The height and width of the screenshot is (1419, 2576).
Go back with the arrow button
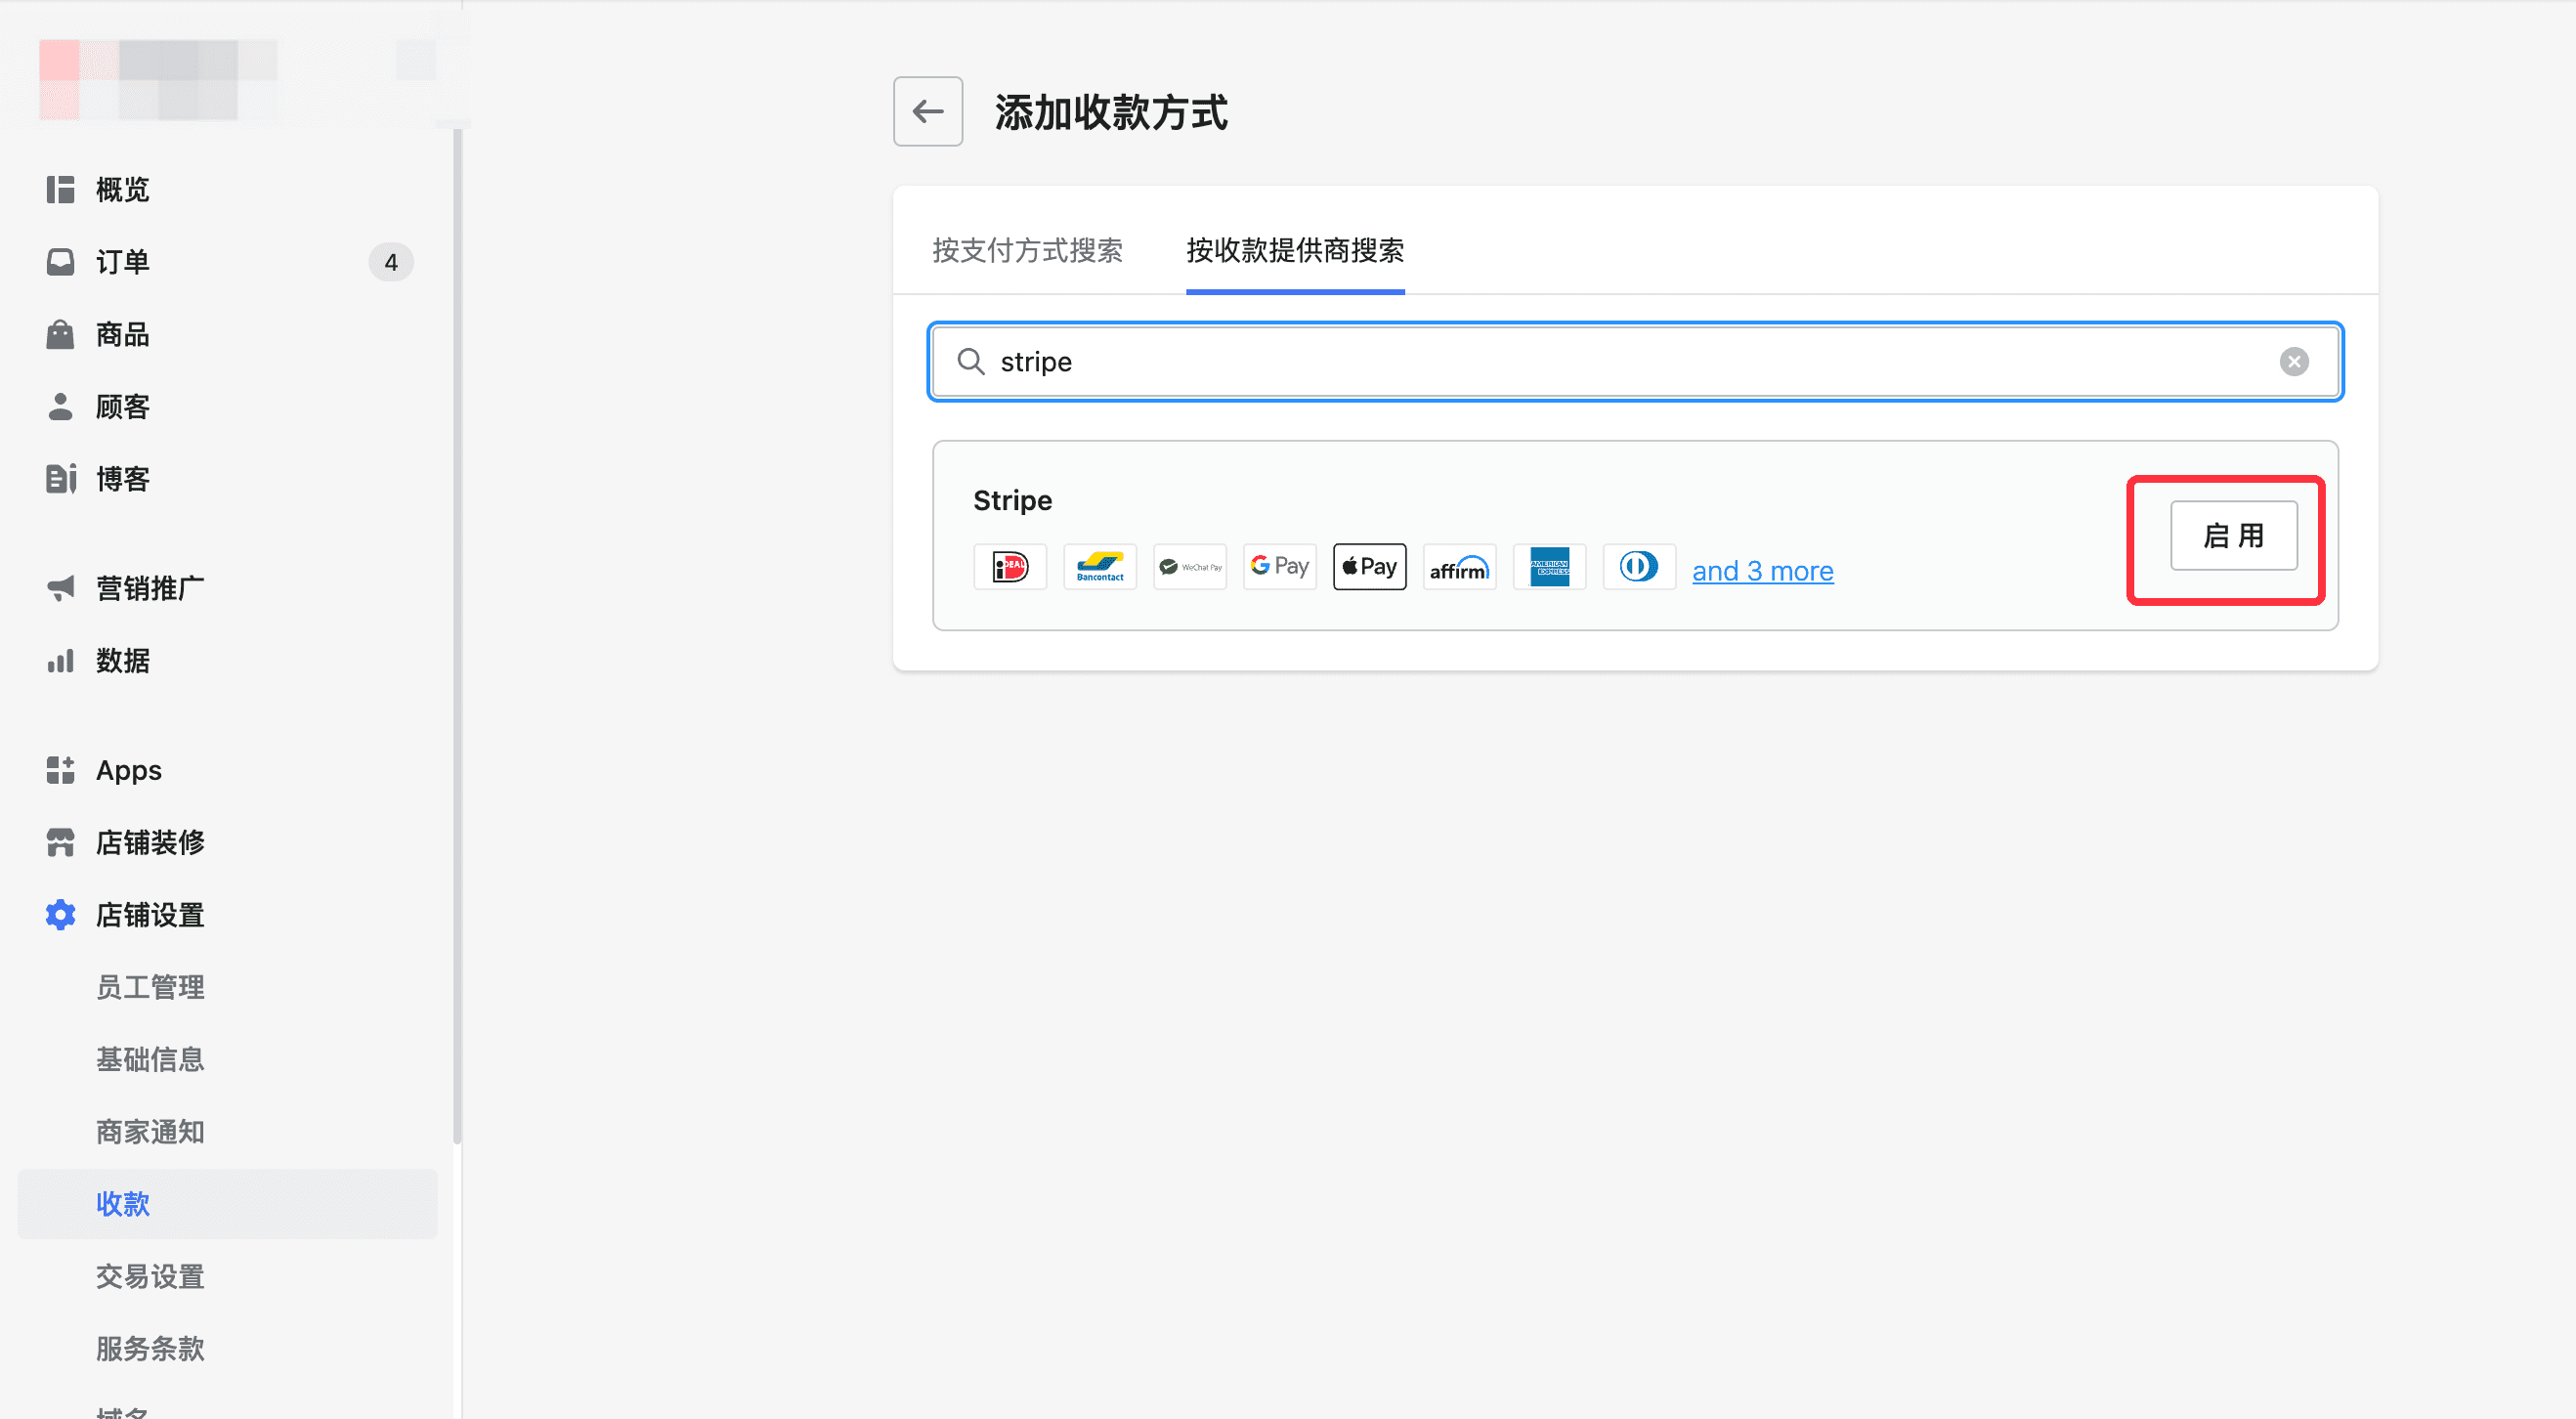(x=927, y=111)
